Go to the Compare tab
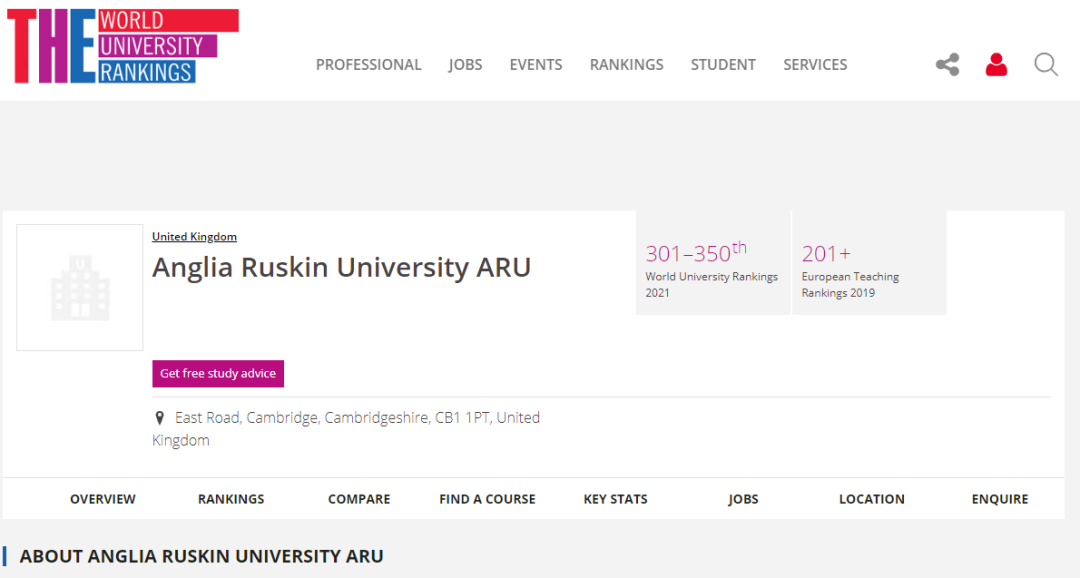The image size is (1080, 578). click(x=359, y=499)
